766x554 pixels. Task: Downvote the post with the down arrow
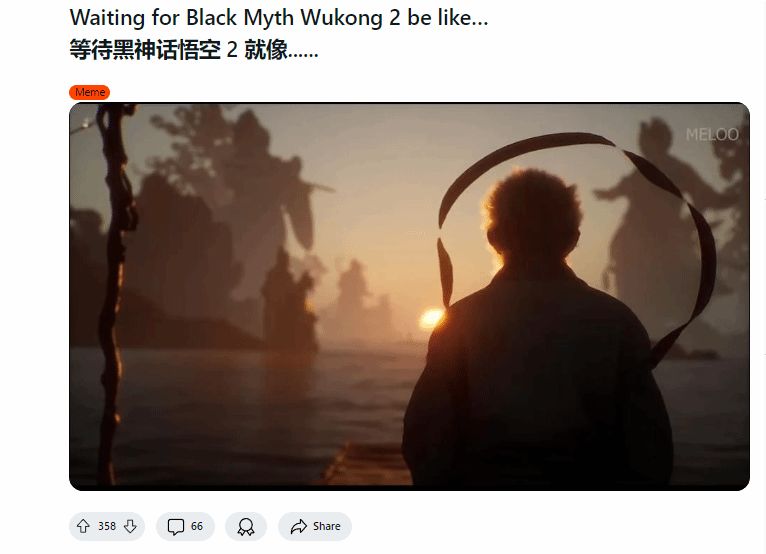(x=130, y=526)
